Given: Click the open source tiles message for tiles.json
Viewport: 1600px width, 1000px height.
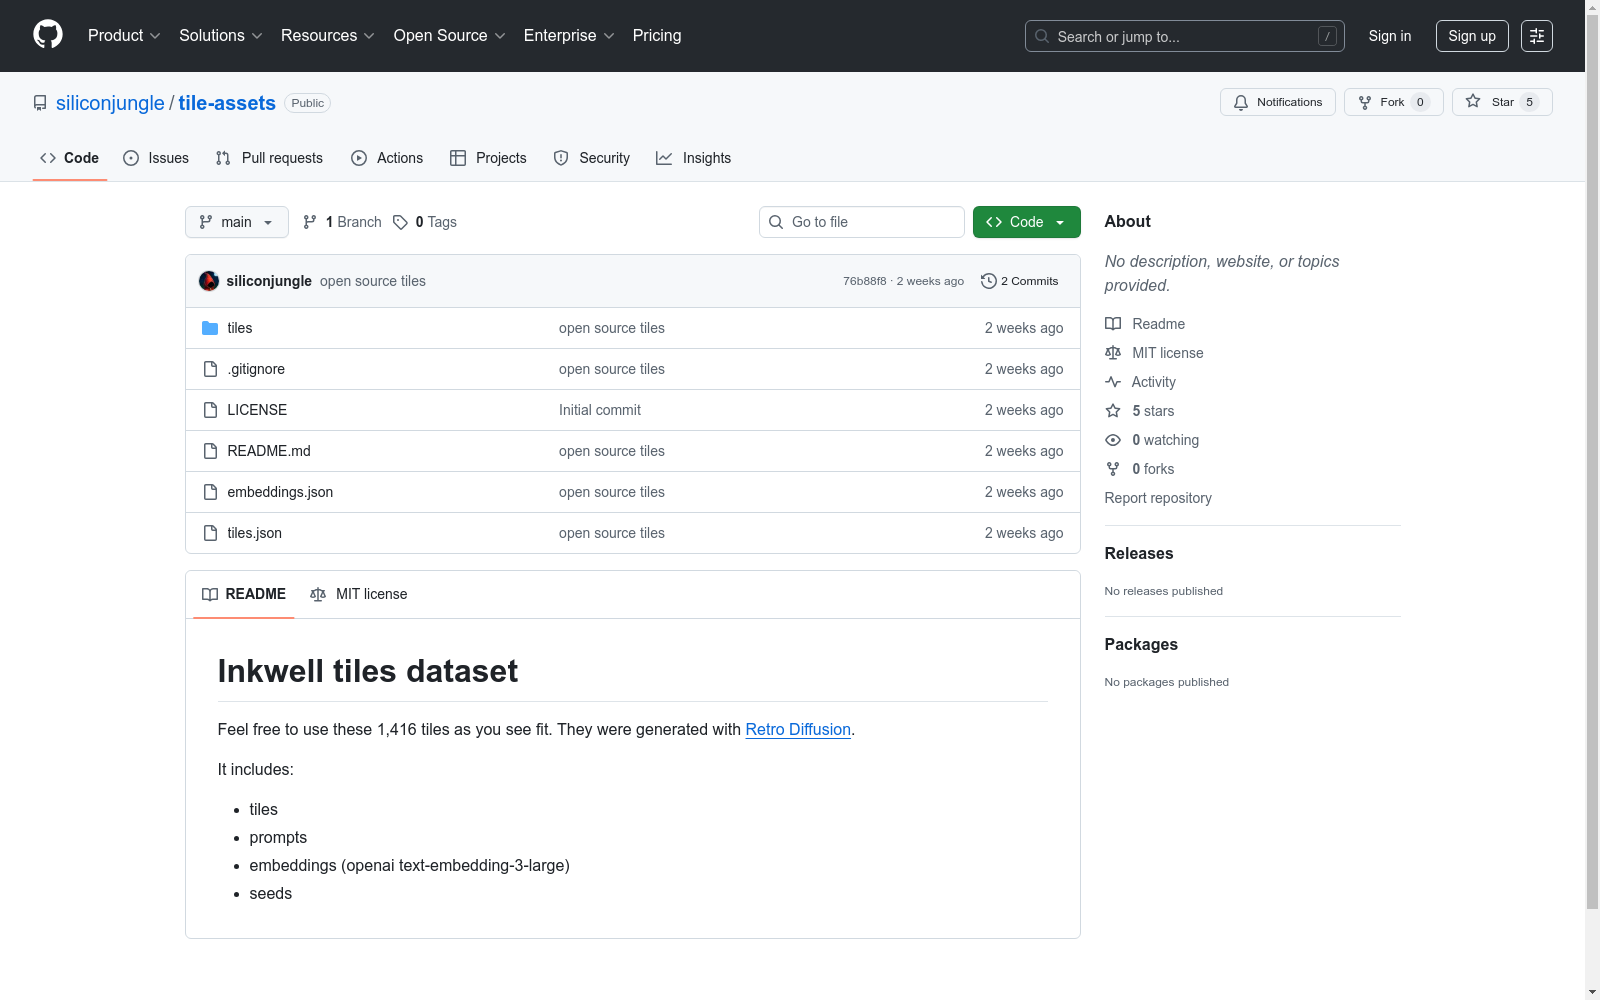Looking at the screenshot, I should [x=612, y=533].
